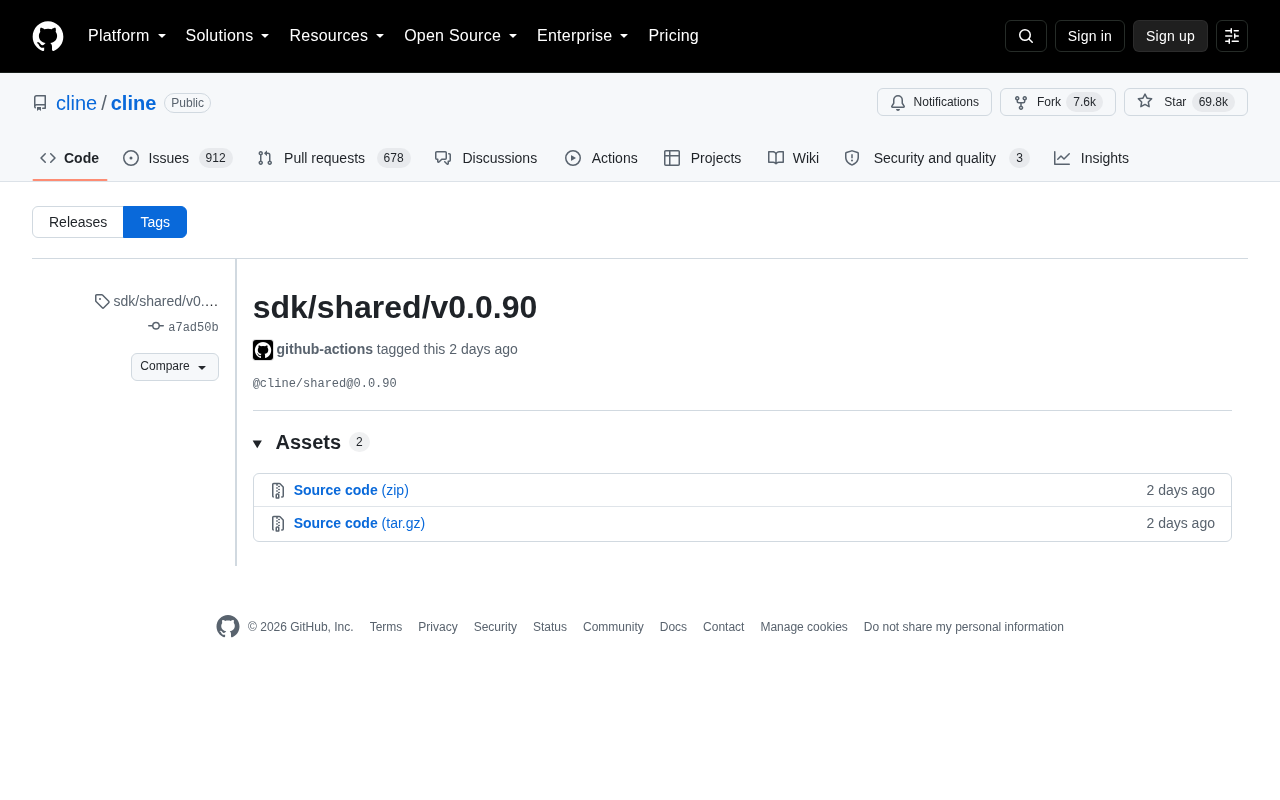Expand the Platform menu
Viewport: 1280px width, 800px height.
tap(127, 36)
